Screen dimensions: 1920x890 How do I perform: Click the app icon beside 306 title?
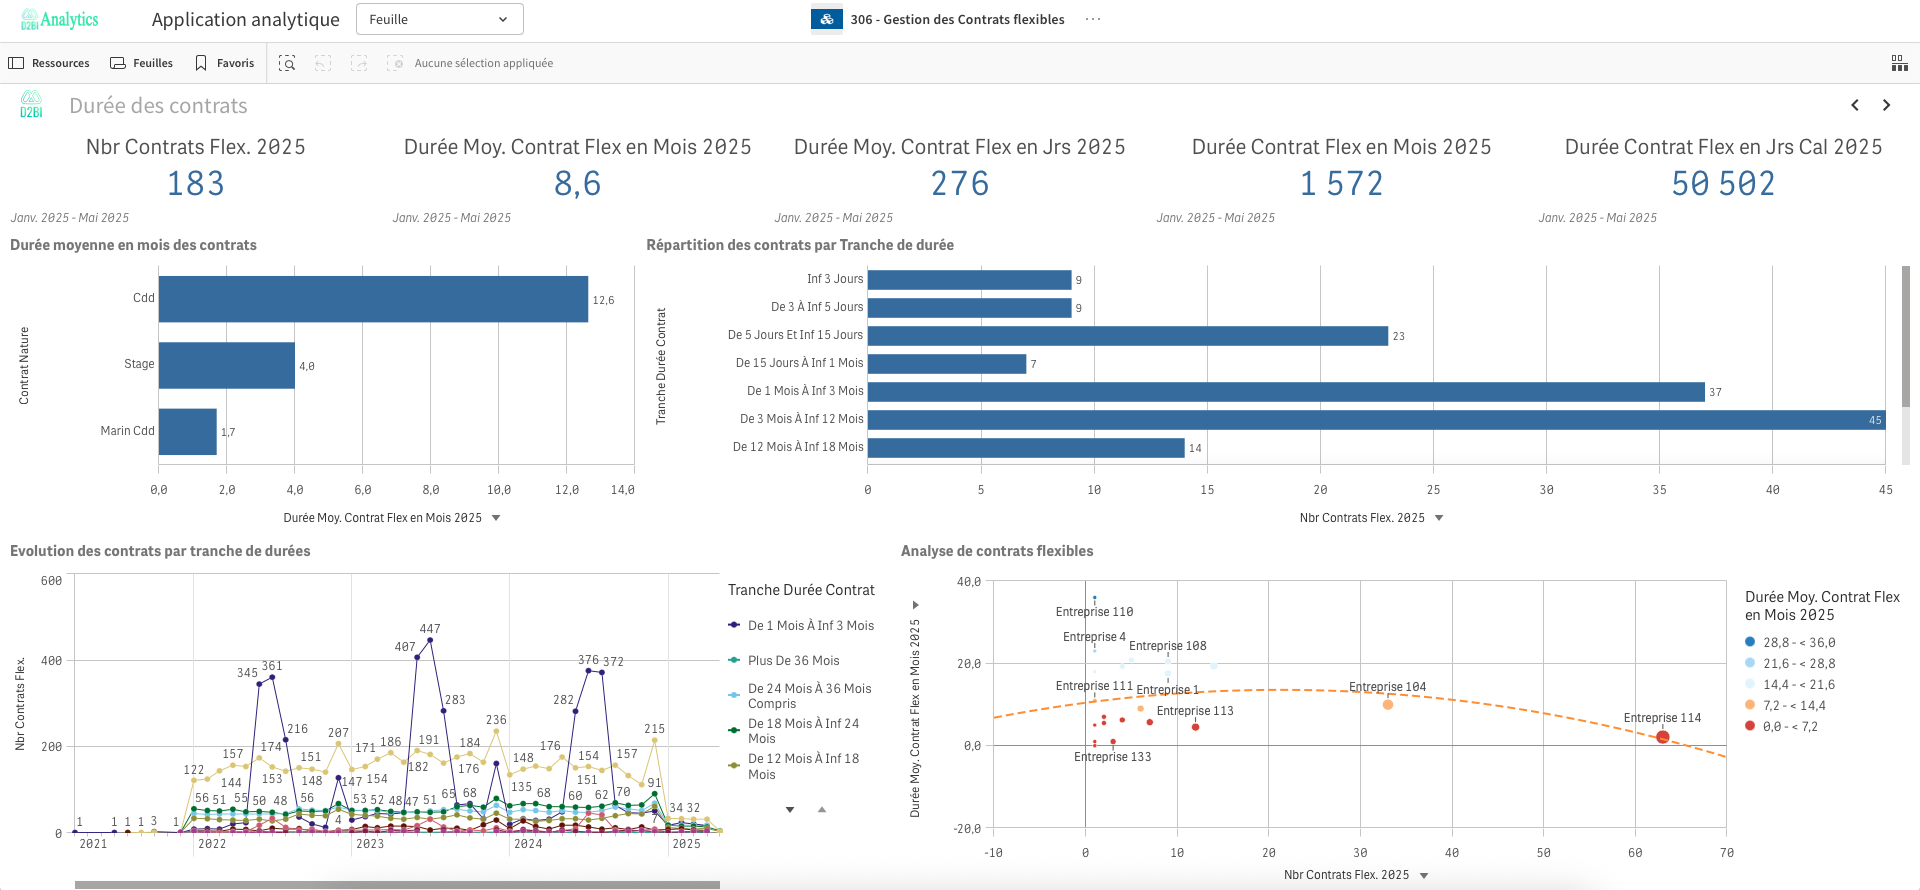pos(826,19)
